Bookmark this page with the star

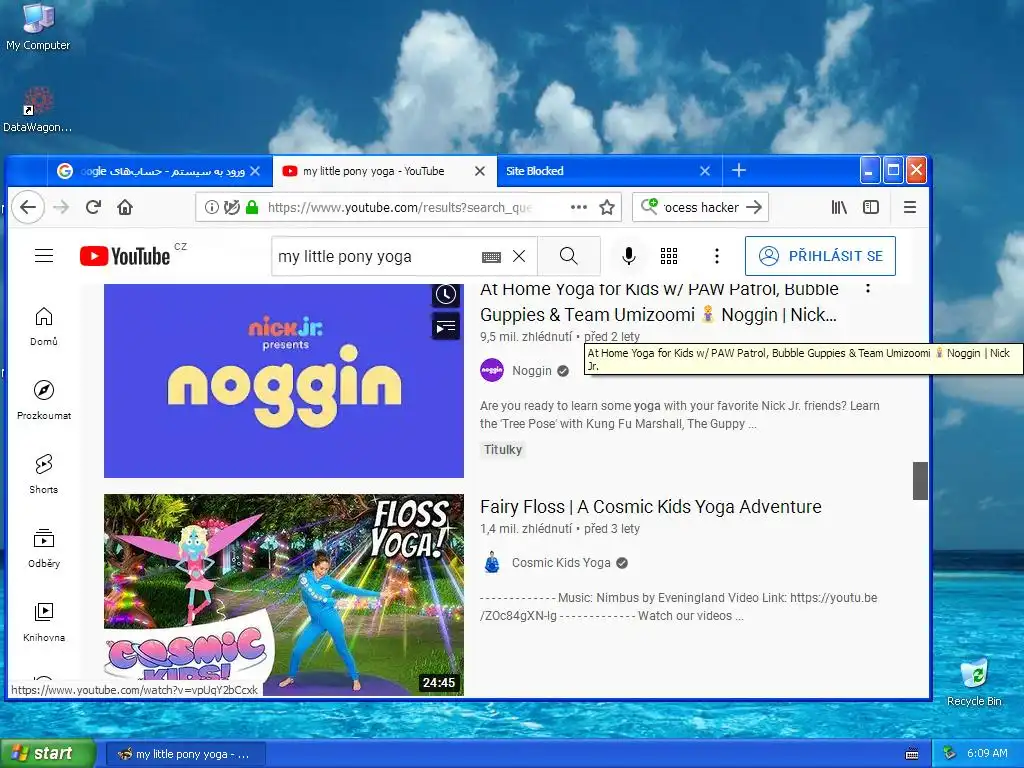click(607, 208)
